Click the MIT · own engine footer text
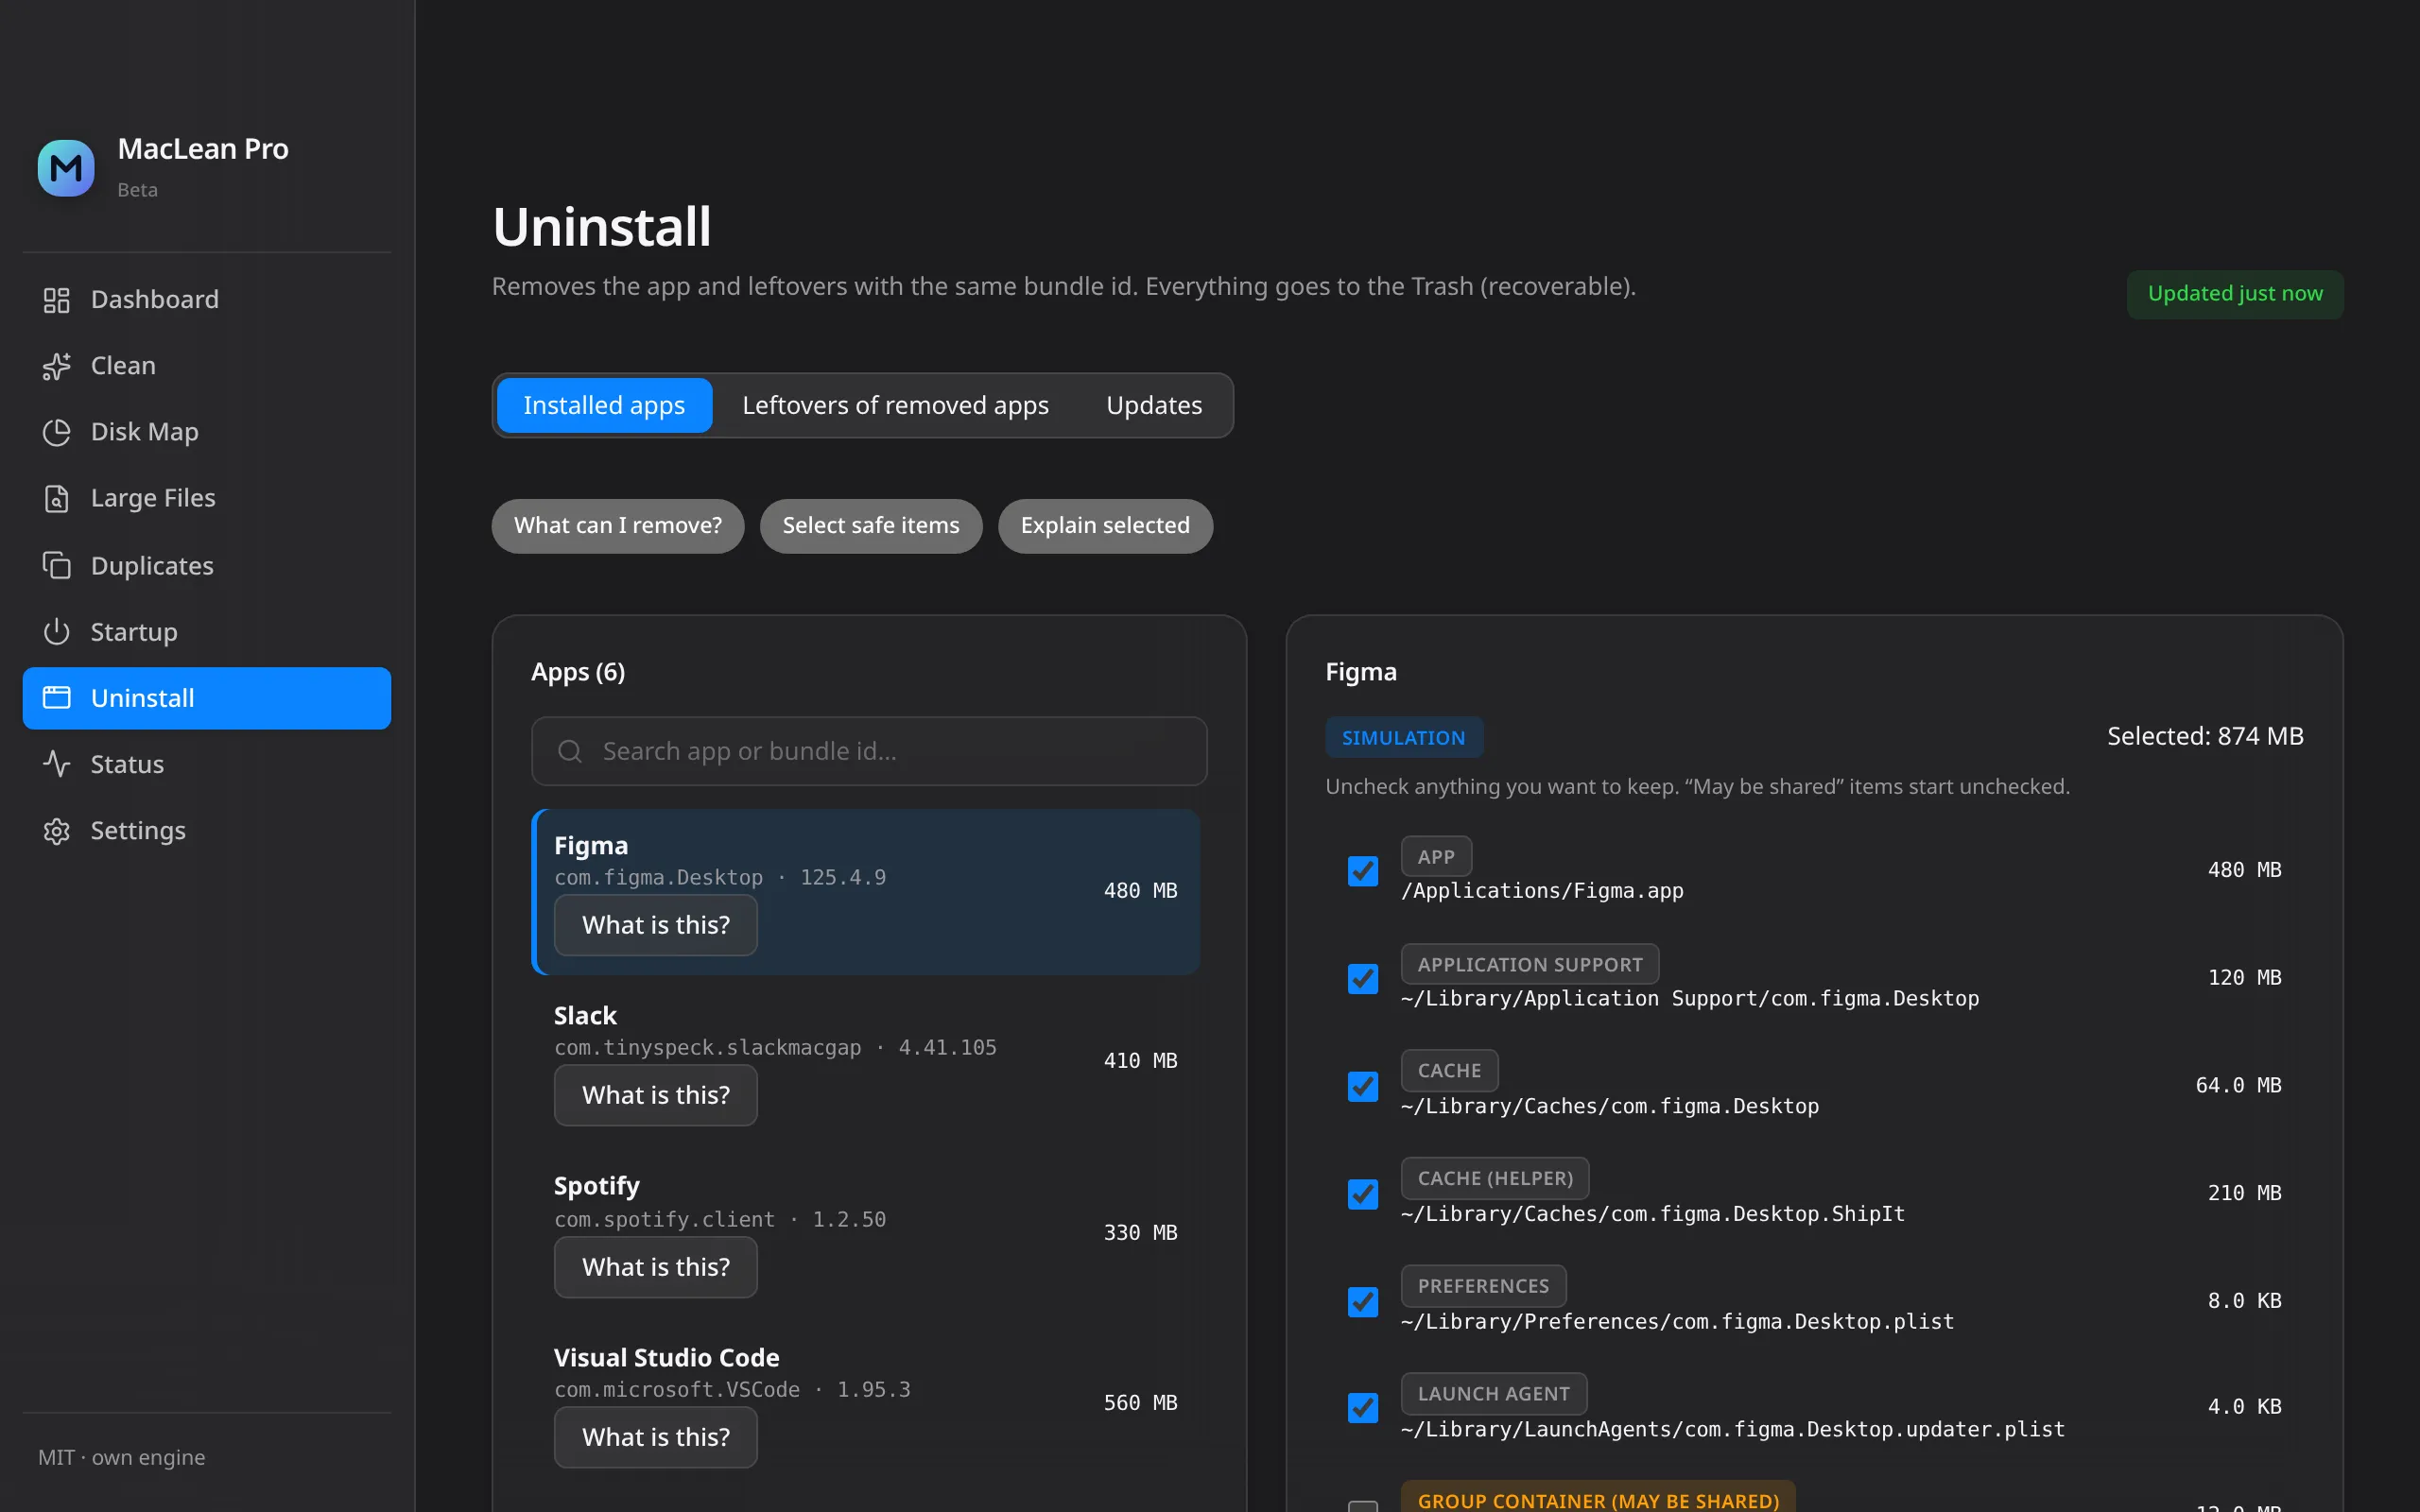Screen dimensions: 2420x1512 point(121,1457)
